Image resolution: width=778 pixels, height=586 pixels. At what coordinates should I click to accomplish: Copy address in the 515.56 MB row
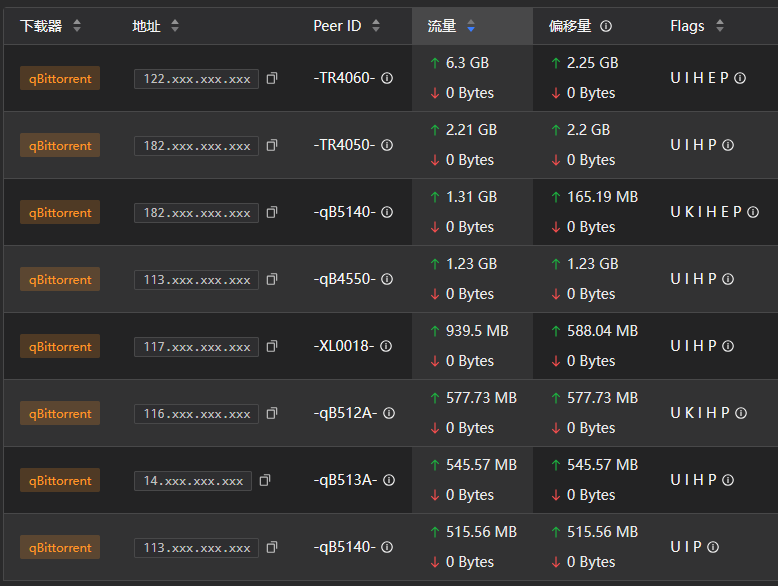[x=271, y=547]
